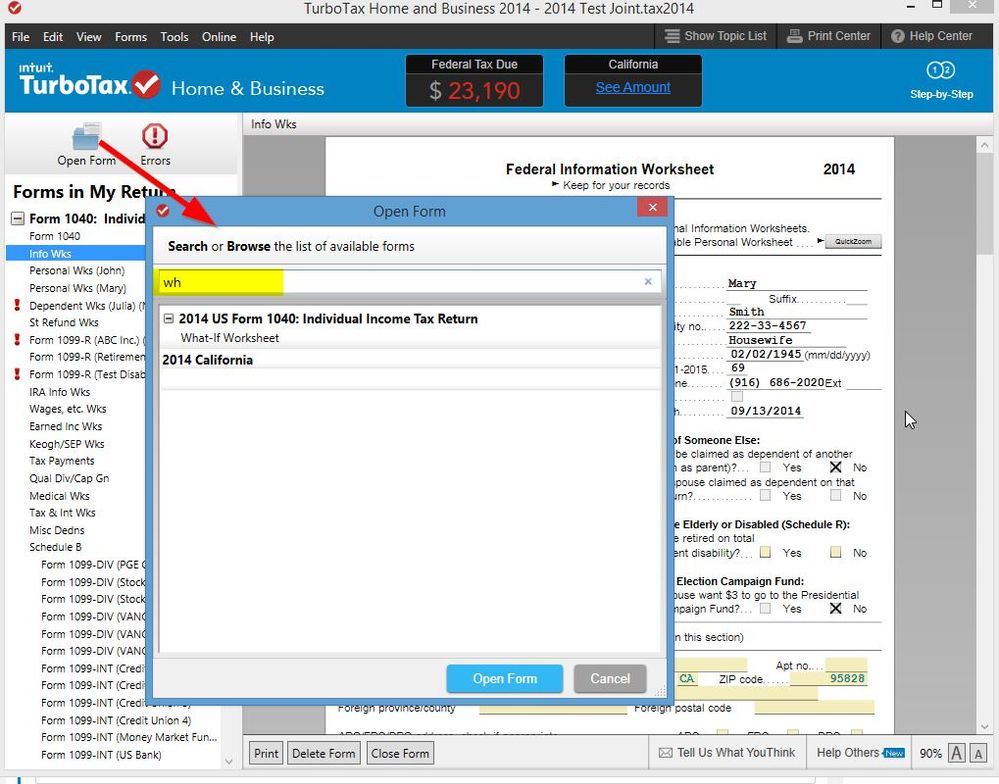Click the Open Form button in dialog
Screen dimensions: 999x784
[505, 679]
